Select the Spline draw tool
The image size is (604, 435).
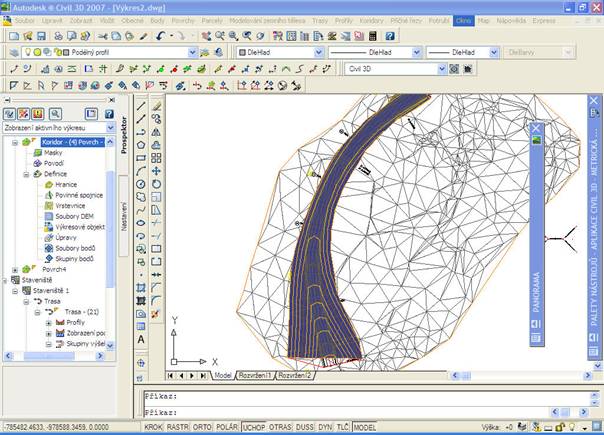tap(141, 210)
